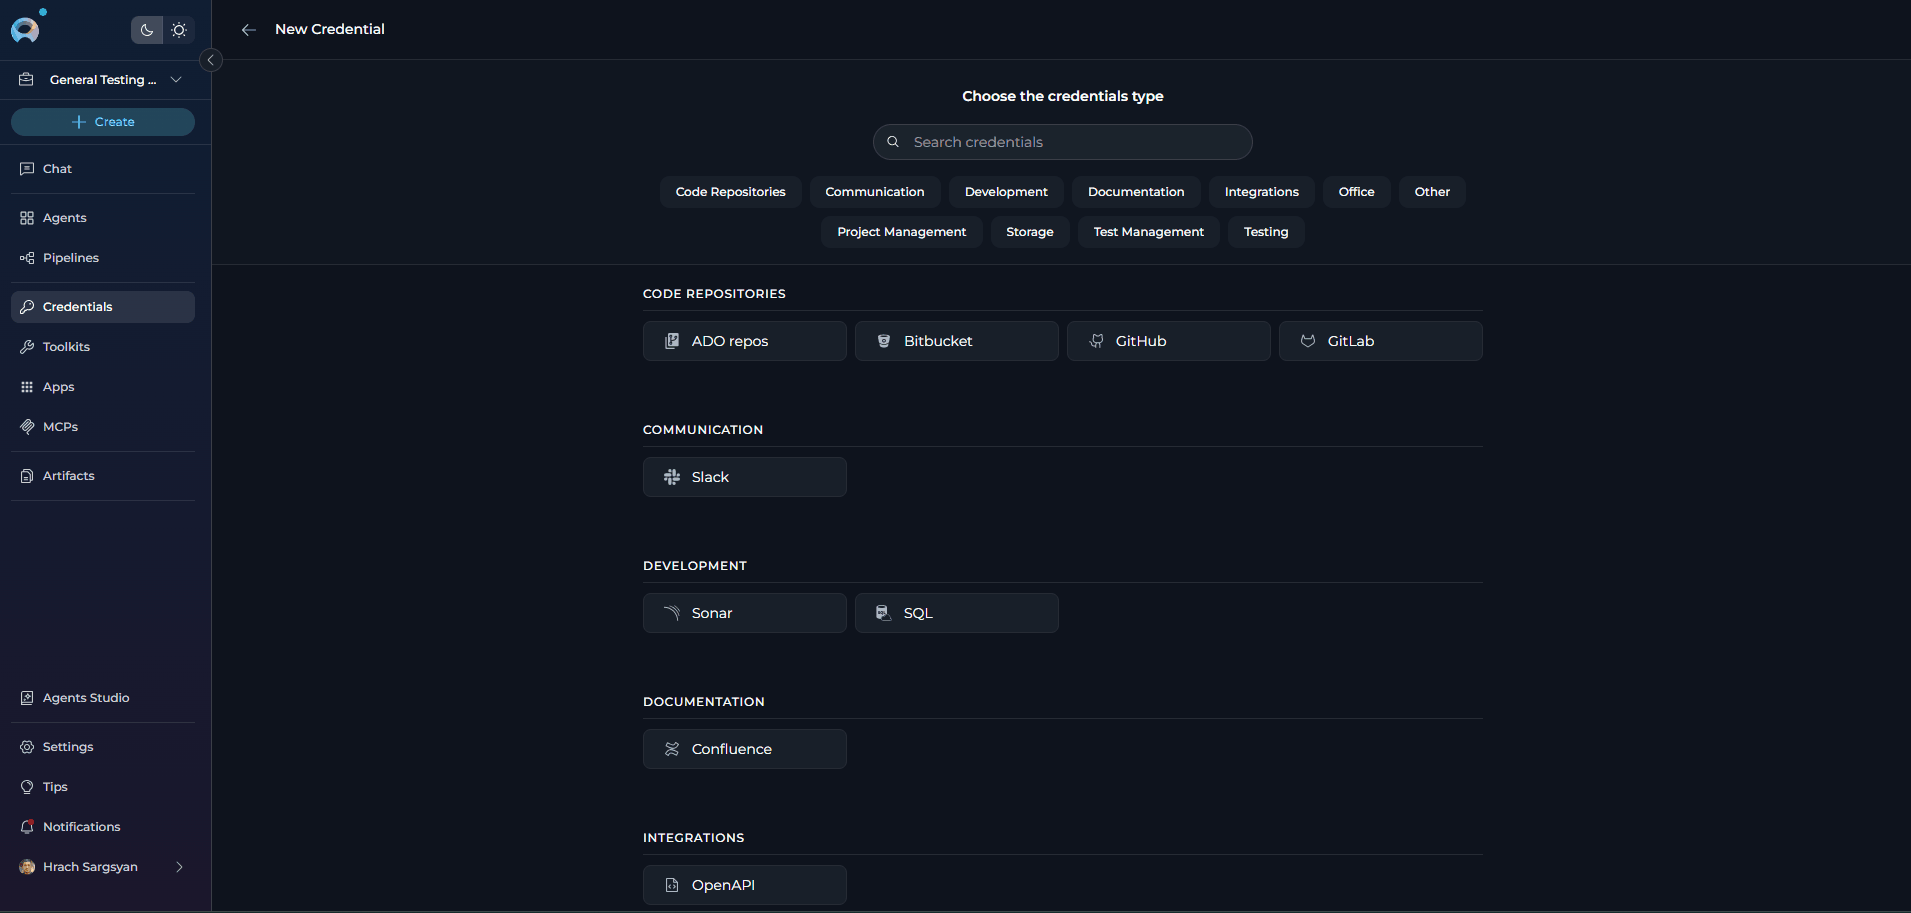
Task: Open Artifacts in the sidebar
Action: click(103, 476)
